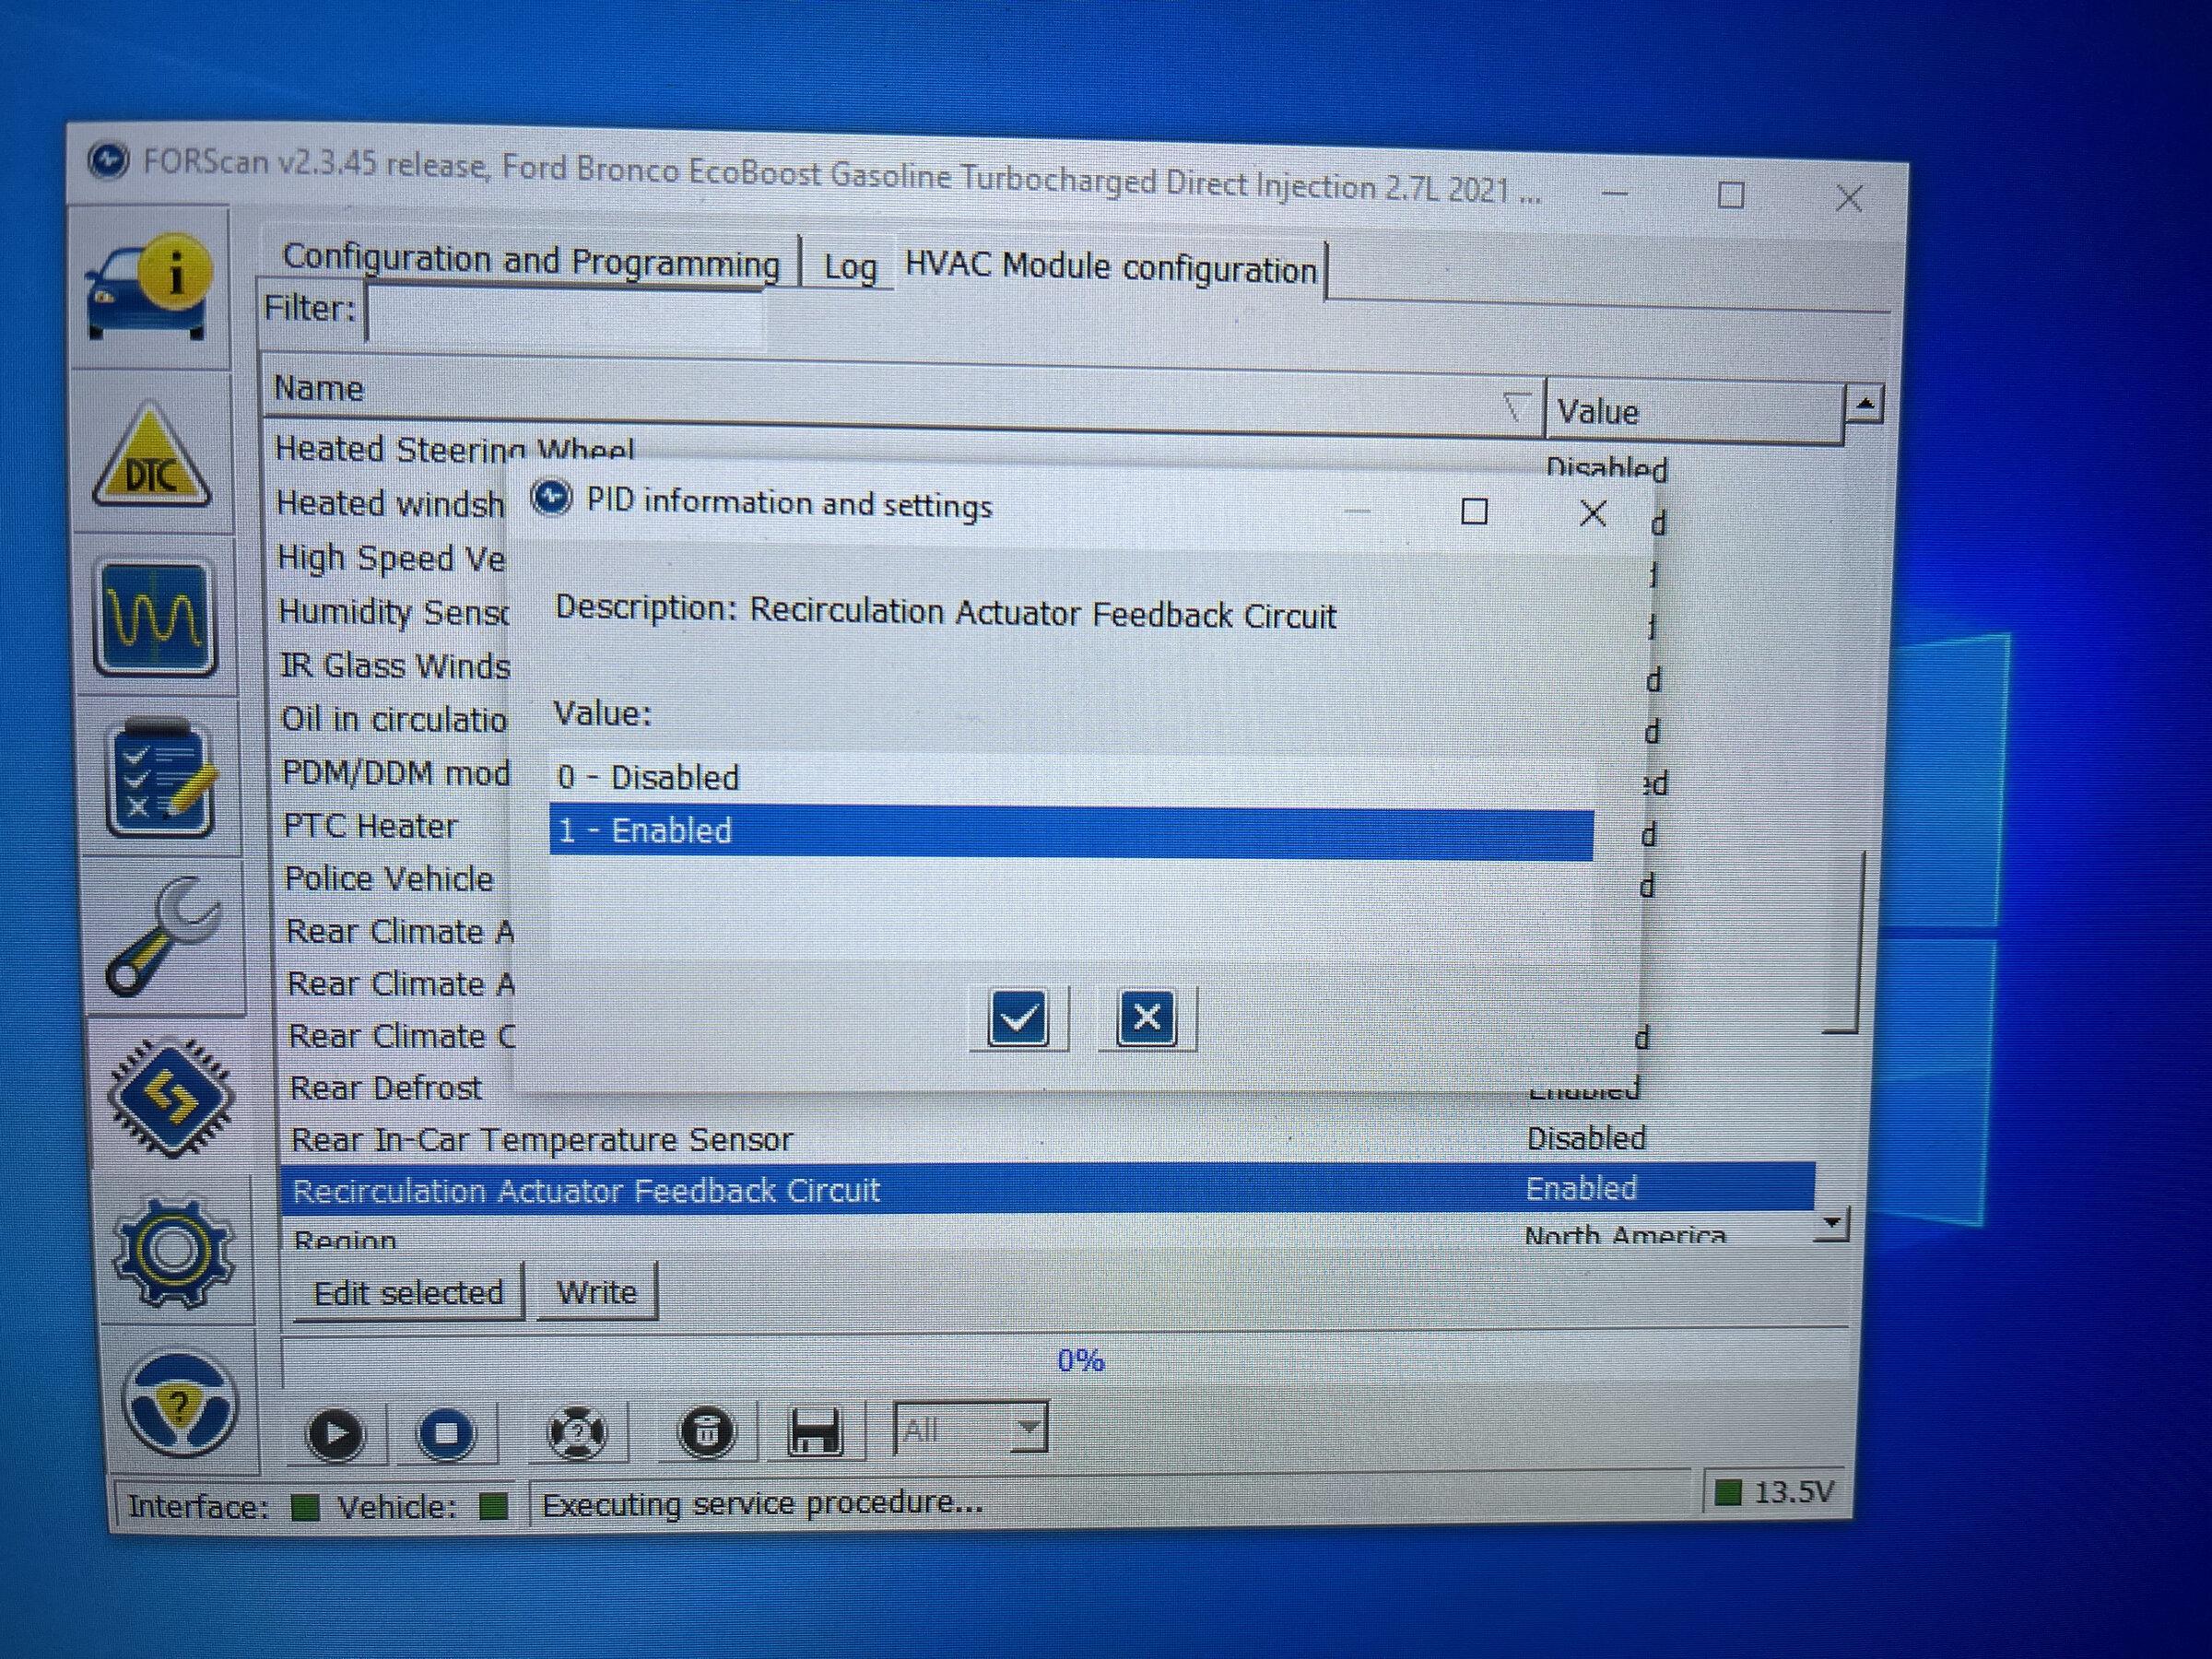
Task: Select the Humidity Sensor row
Action: pyautogui.click(x=393, y=612)
